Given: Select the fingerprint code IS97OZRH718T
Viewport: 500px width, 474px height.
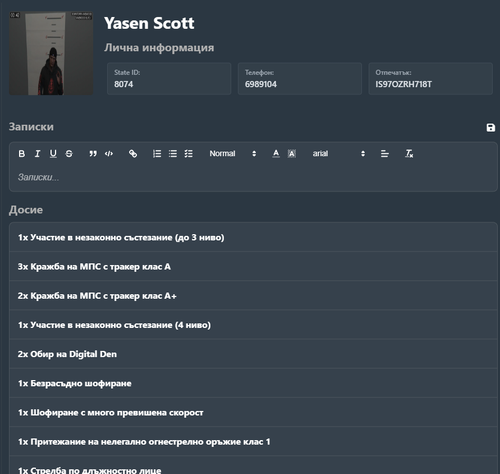Looking at the screenshot, I should coord(403,84).
